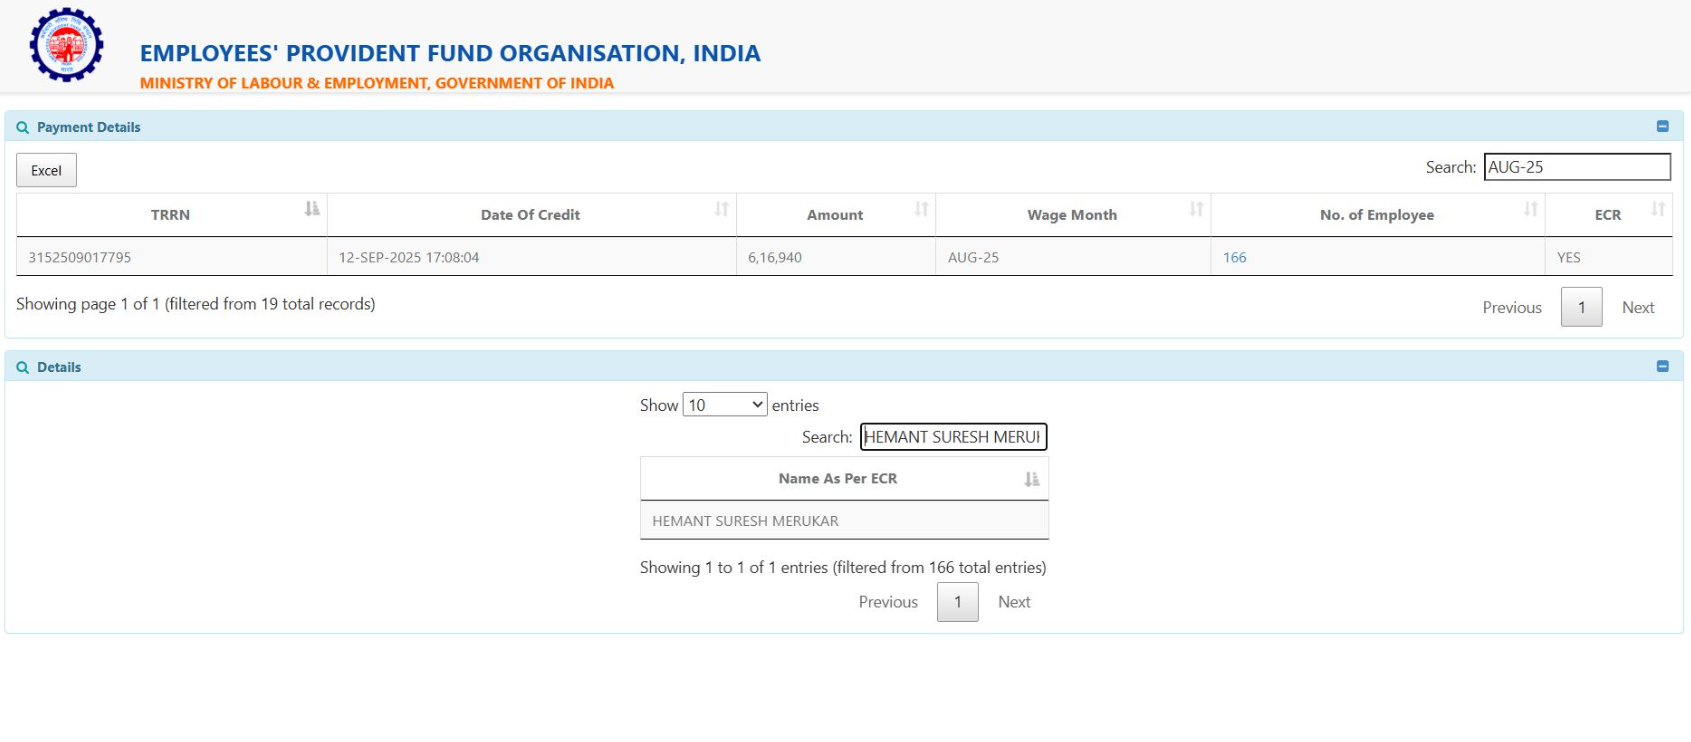Focus the Payment Details search field
This screenshot has width=1691, height=742.
tap(1577, 167)
